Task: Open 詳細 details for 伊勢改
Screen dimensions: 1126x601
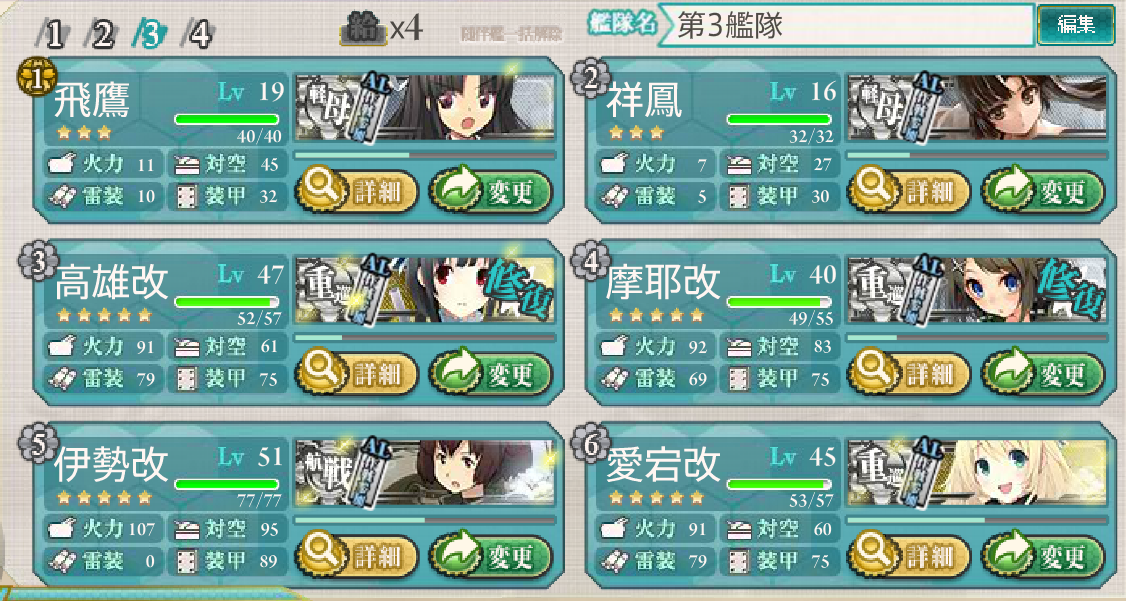Action: tap(357, 556)
